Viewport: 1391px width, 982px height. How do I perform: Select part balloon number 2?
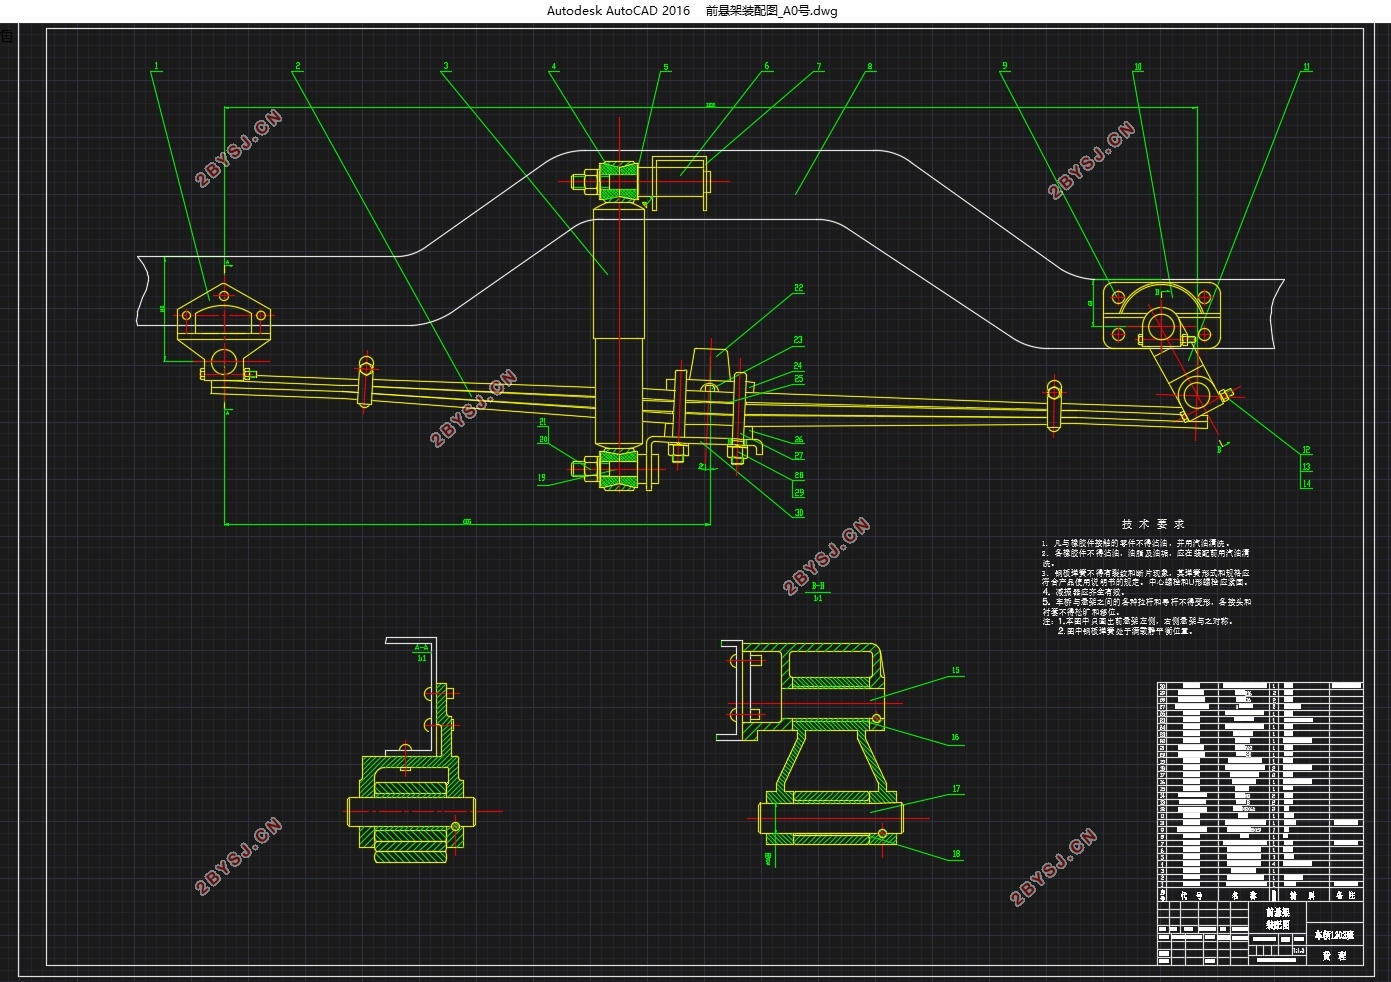click(x=298, y=67)
